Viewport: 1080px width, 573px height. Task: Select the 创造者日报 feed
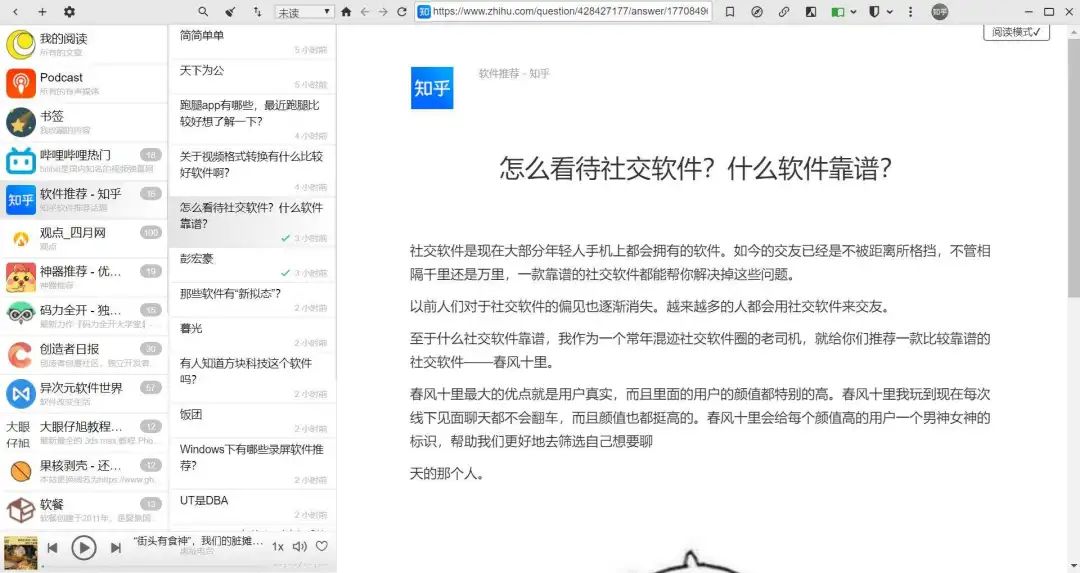click(x=84, y=355)
